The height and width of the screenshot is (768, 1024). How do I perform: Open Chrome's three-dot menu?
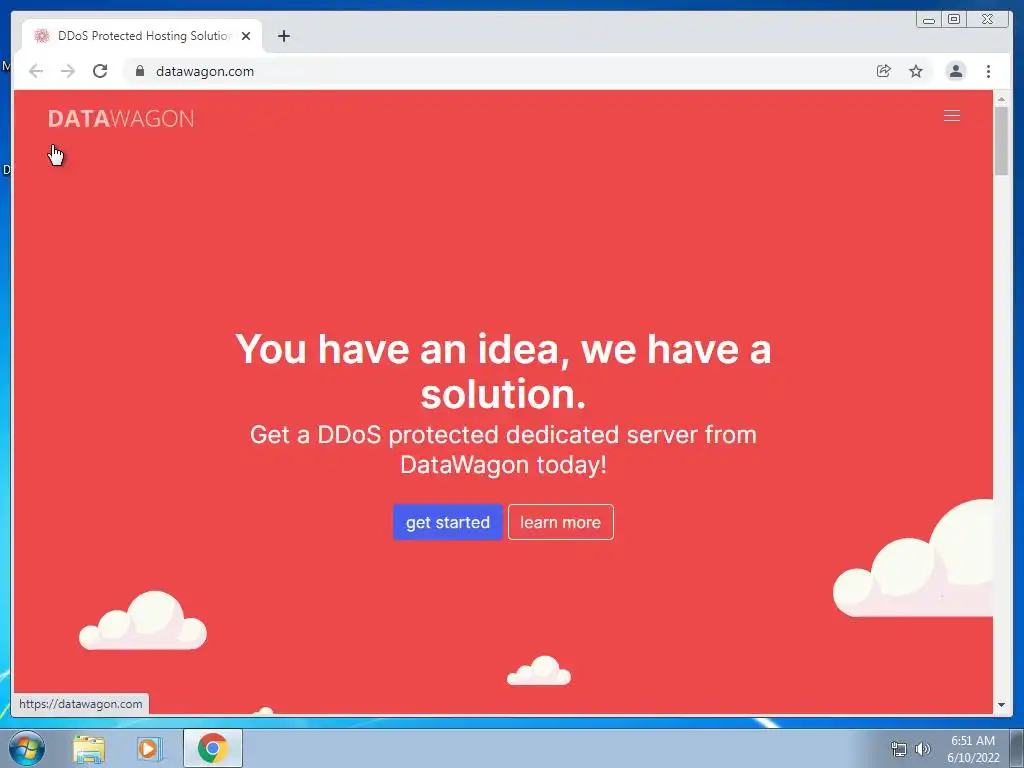point(988,71)
